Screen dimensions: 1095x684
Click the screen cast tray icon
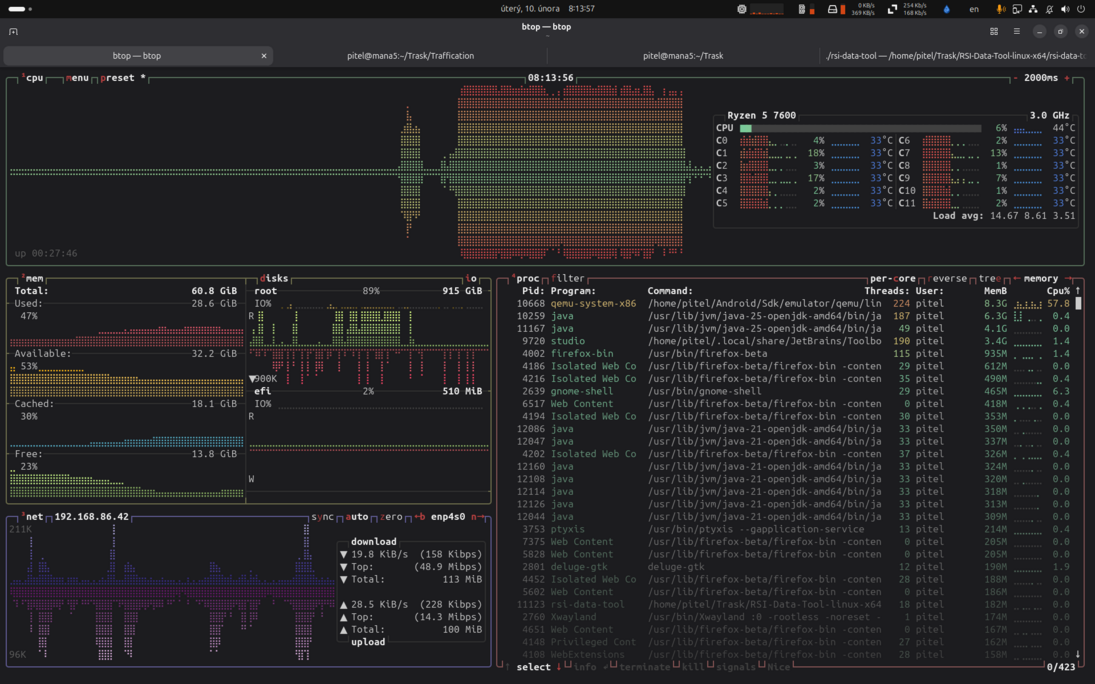(1017, 9)
